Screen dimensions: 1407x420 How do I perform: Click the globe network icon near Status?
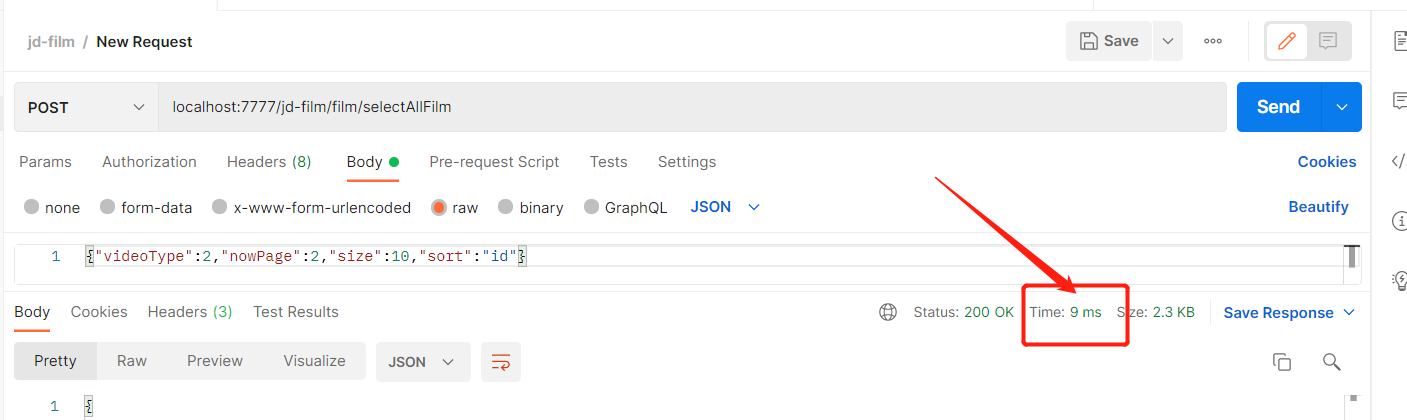coord(887,312)
